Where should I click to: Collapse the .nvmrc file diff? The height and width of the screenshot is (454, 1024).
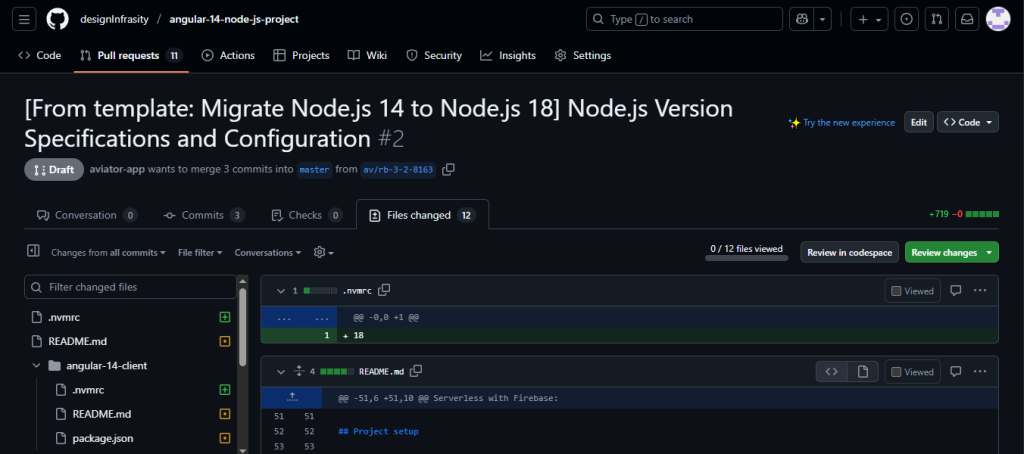point(279,291)
